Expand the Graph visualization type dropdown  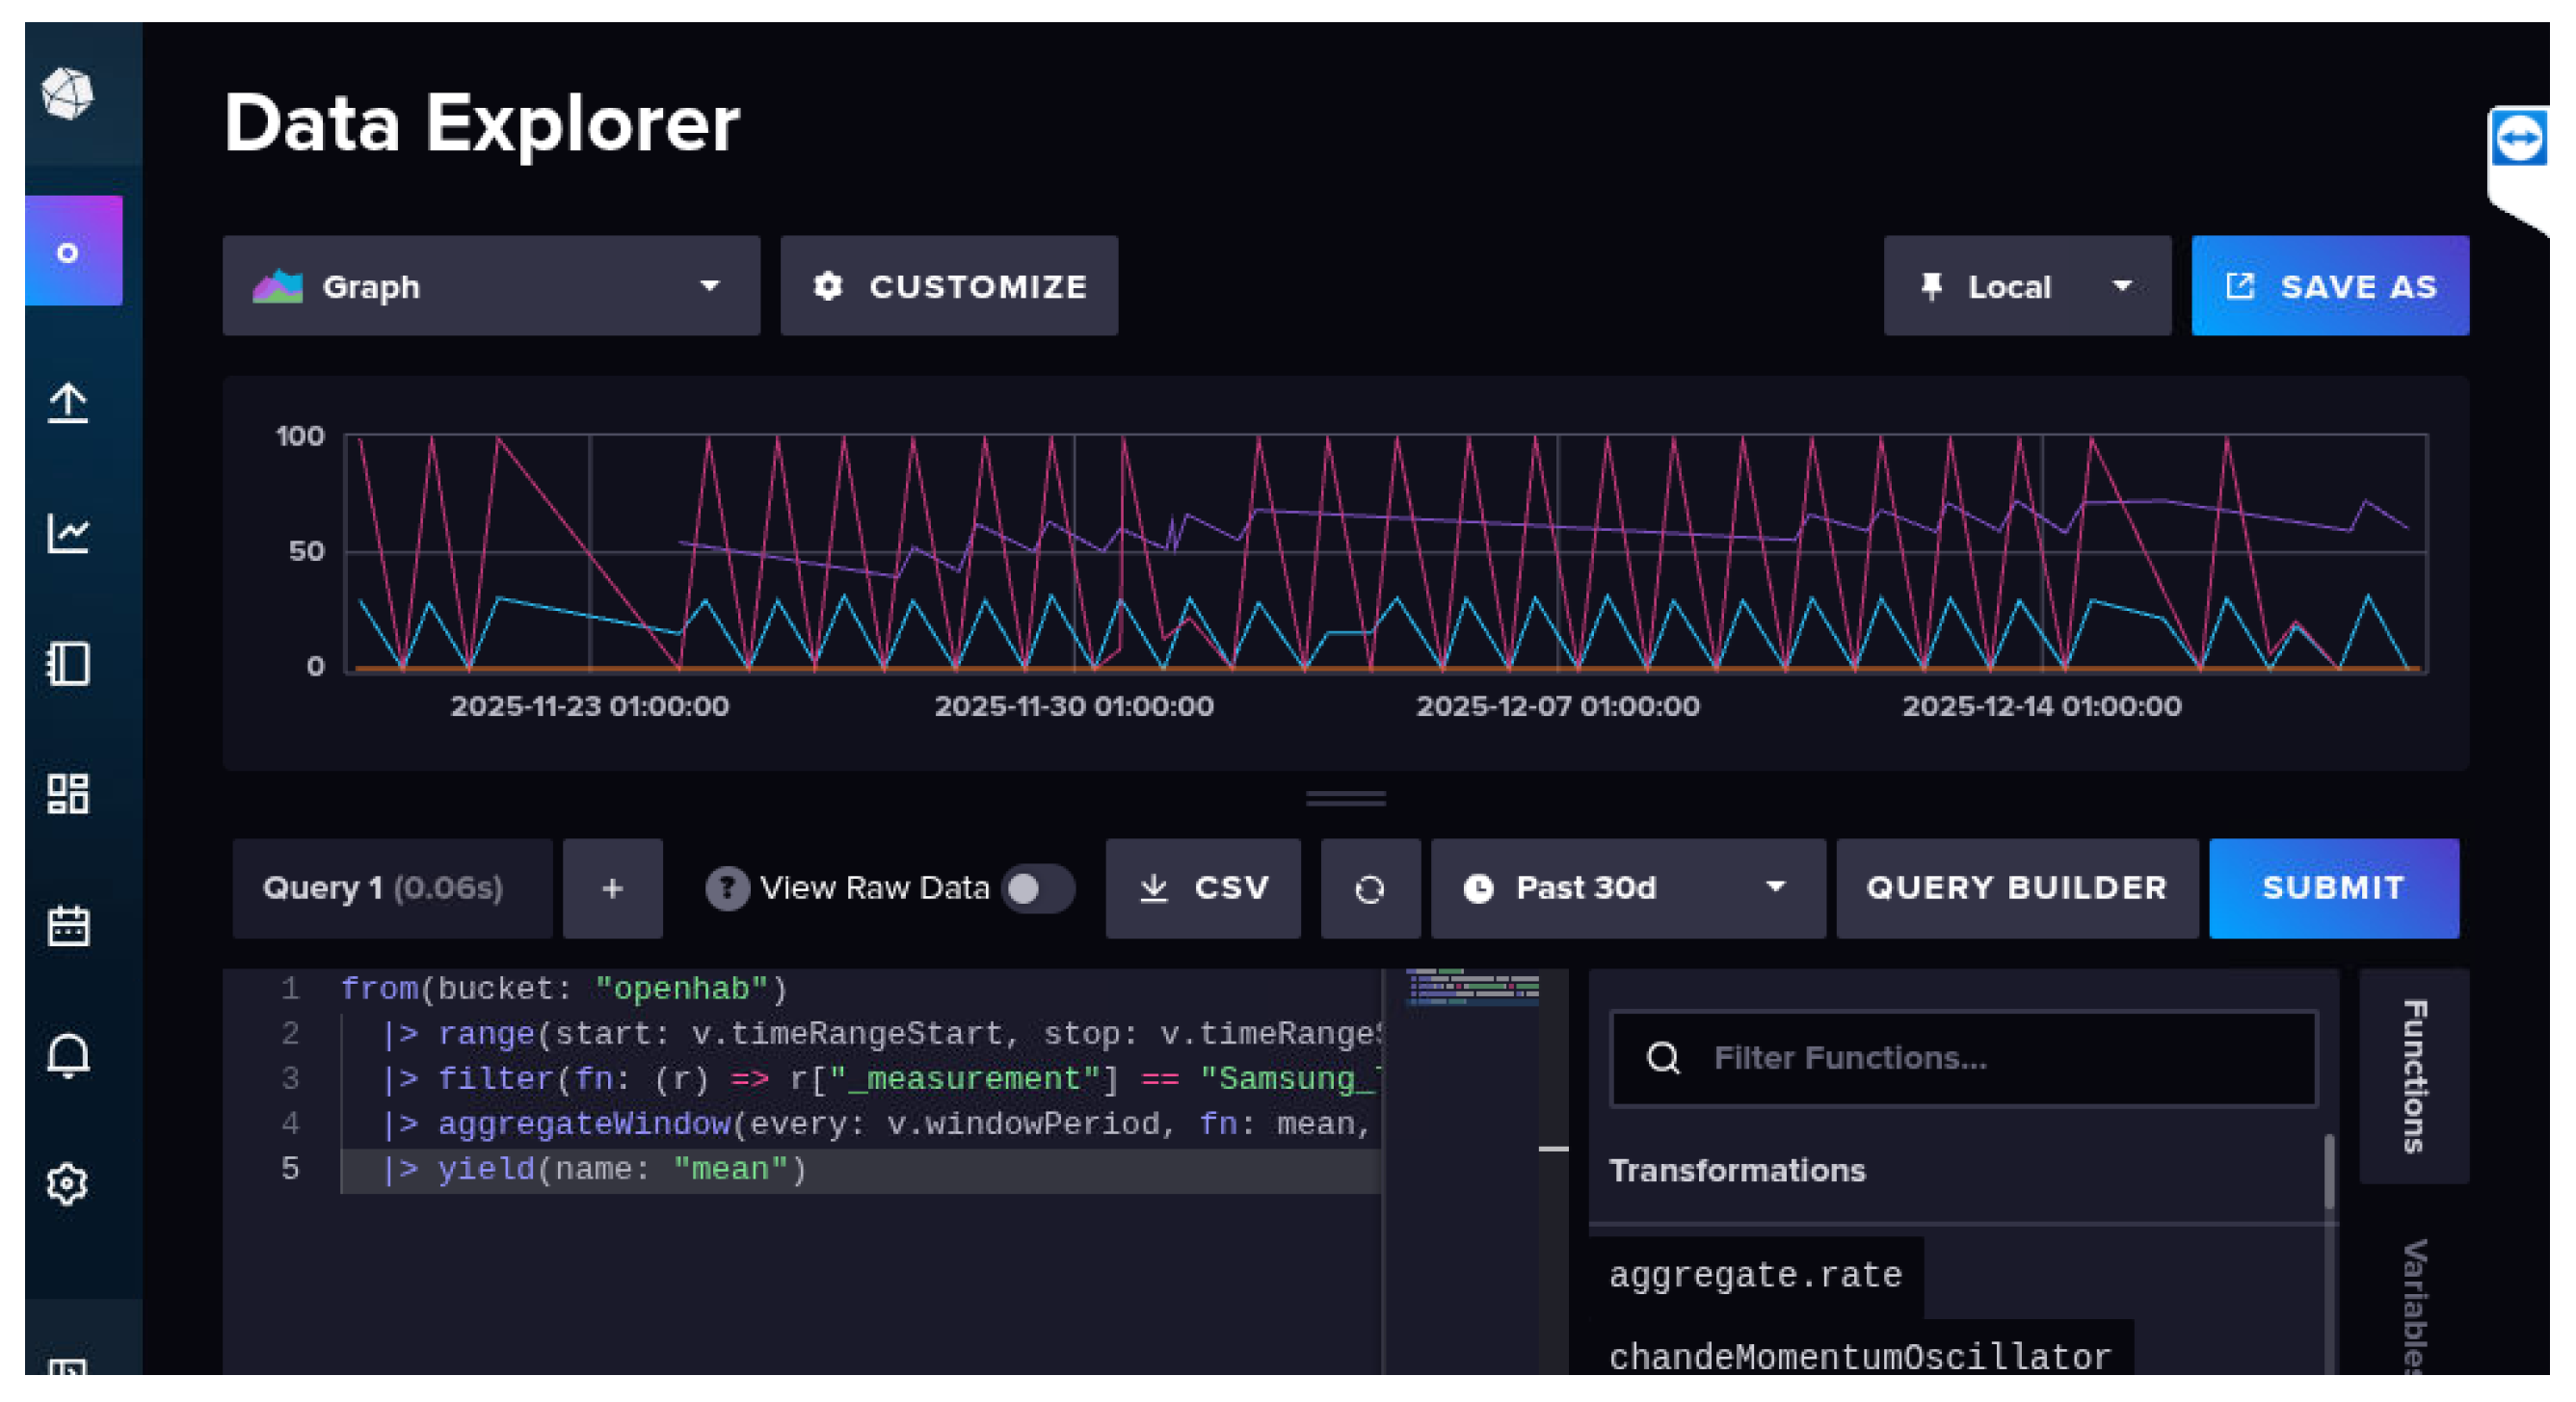[x=490, y=286]
